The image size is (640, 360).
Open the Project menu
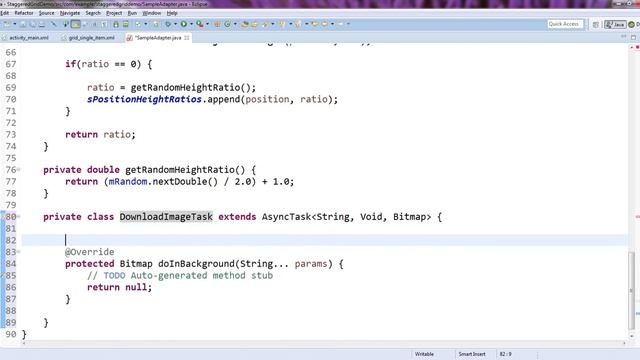[114, 13]
